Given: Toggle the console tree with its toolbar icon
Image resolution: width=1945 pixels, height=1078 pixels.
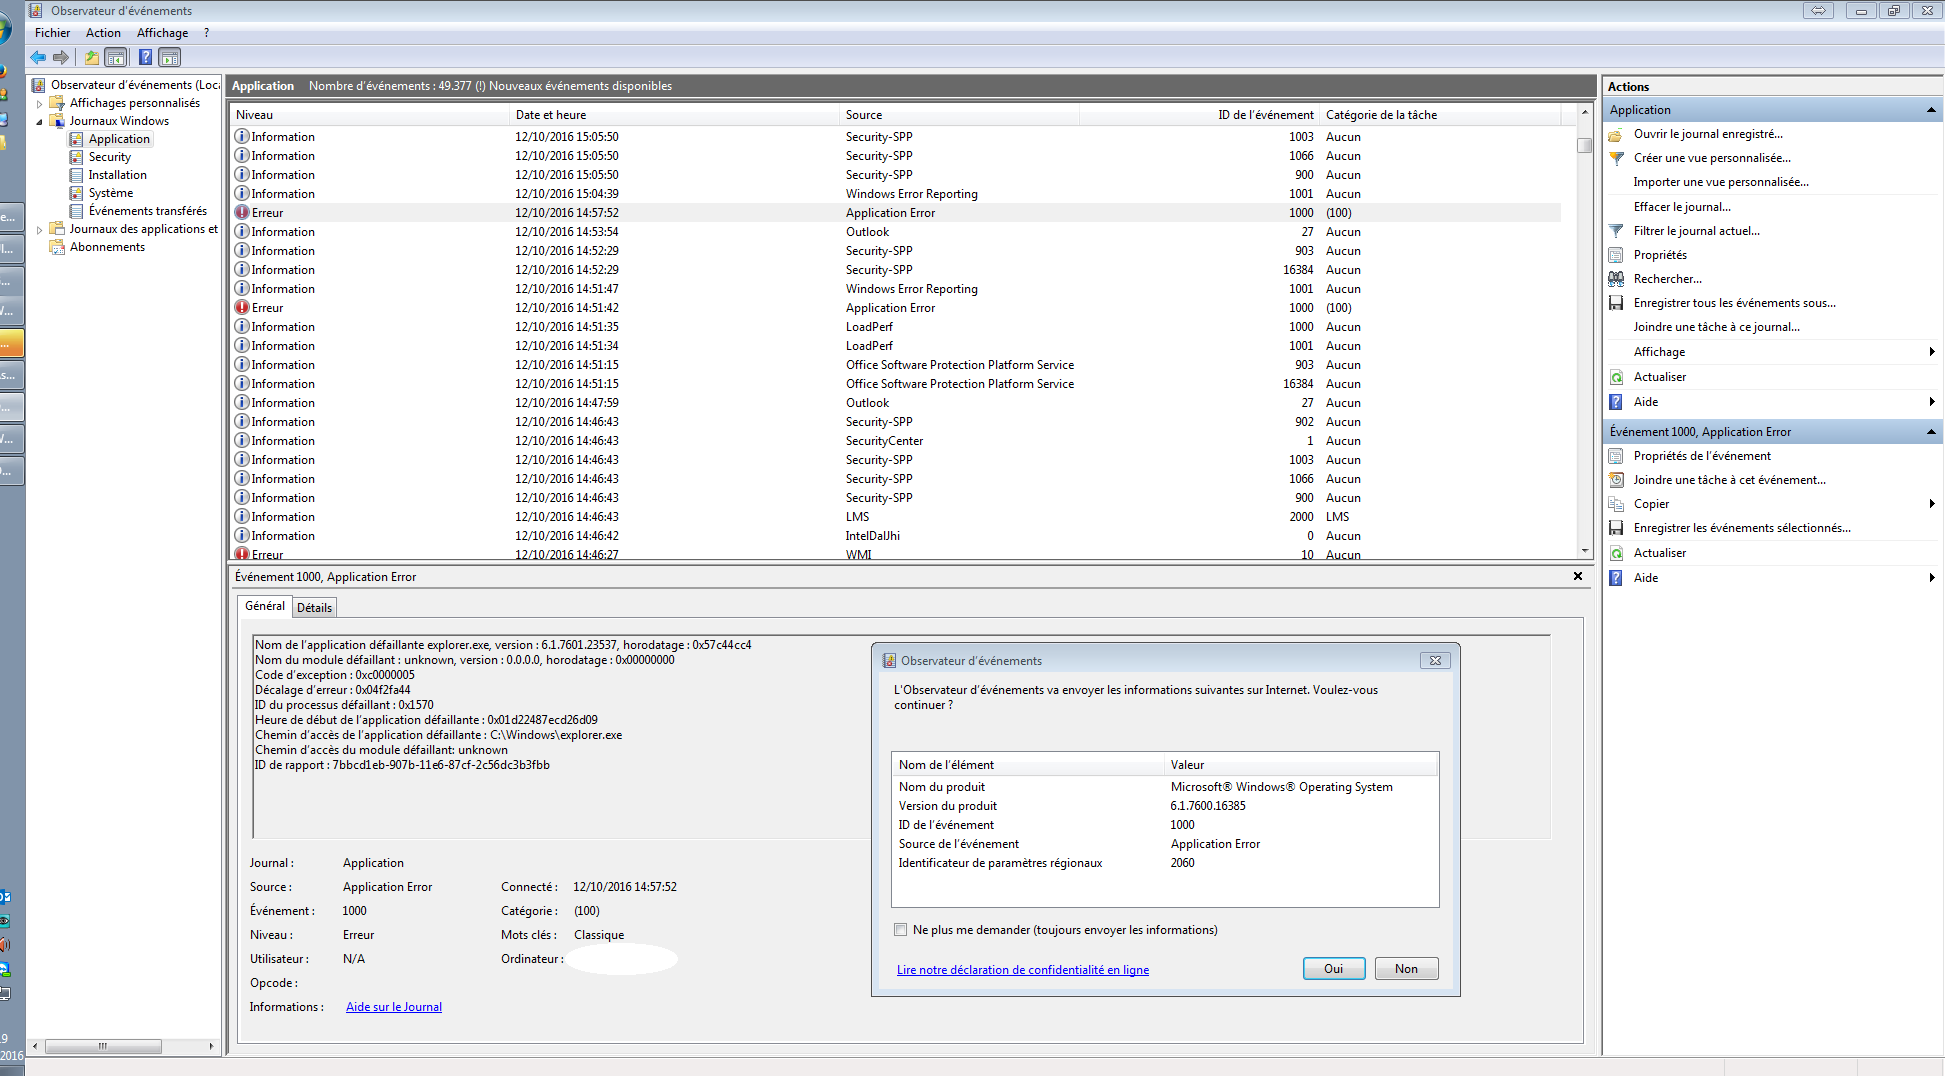Looking at the screenshot, I should tap(116, 57).
